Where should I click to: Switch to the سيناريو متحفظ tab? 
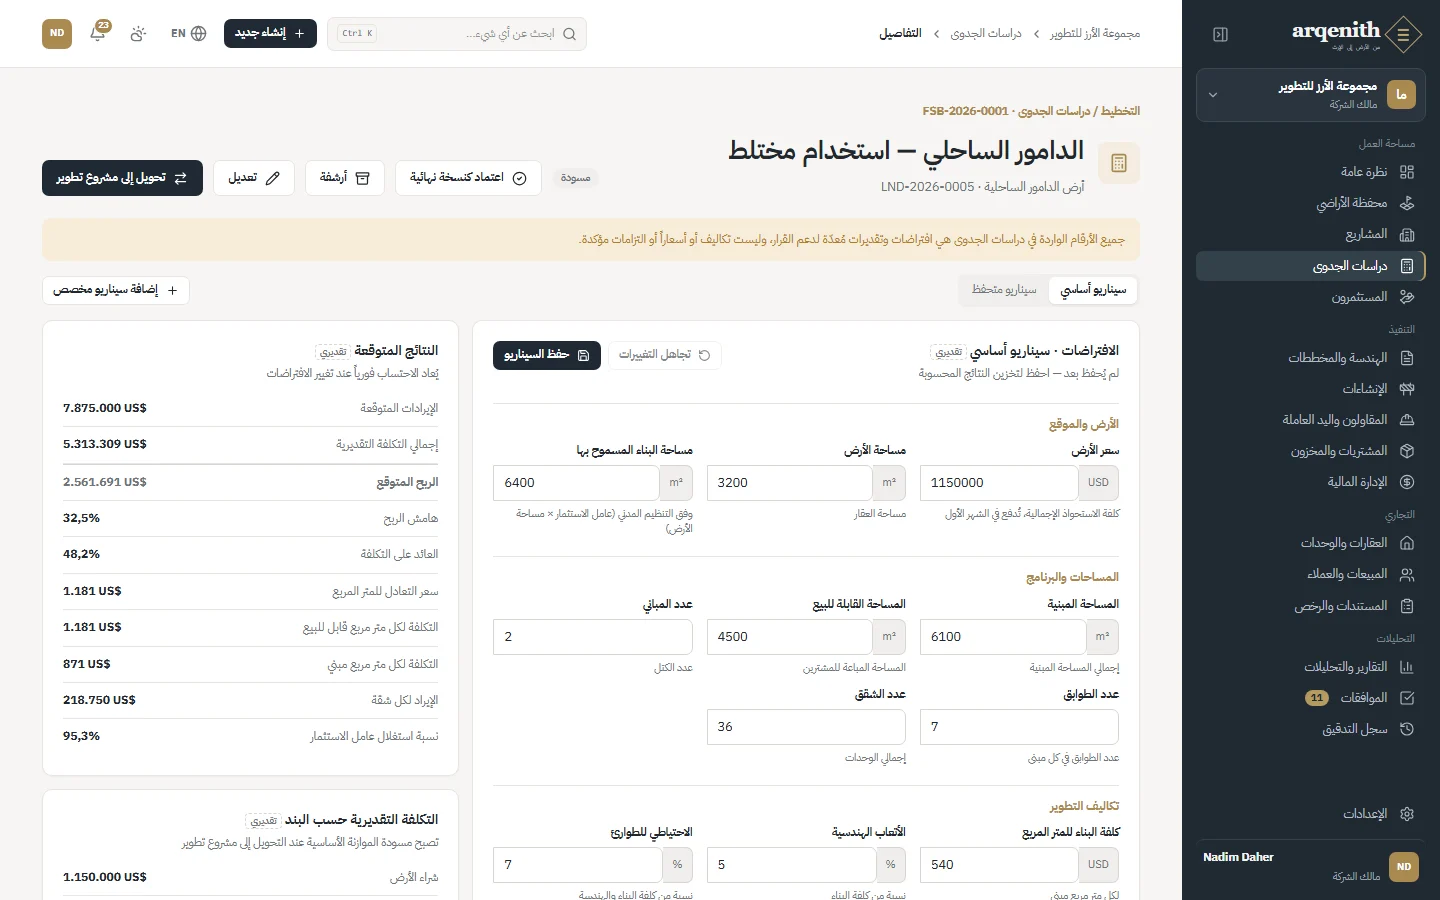coord(1004,290)
